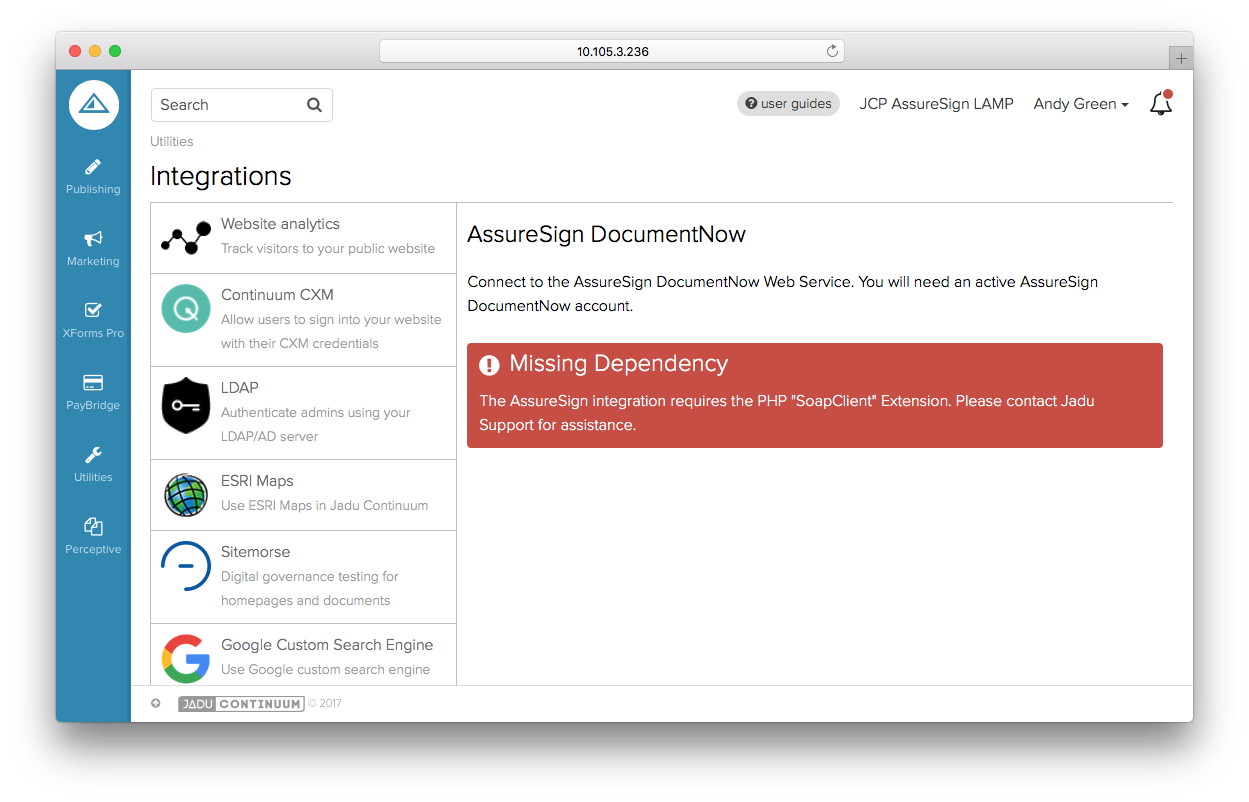Screen dimensions: 1249x802
Task: Click JCP AssureSign LAMP site name
Action: pyautogui.click(x=936, y=104)
